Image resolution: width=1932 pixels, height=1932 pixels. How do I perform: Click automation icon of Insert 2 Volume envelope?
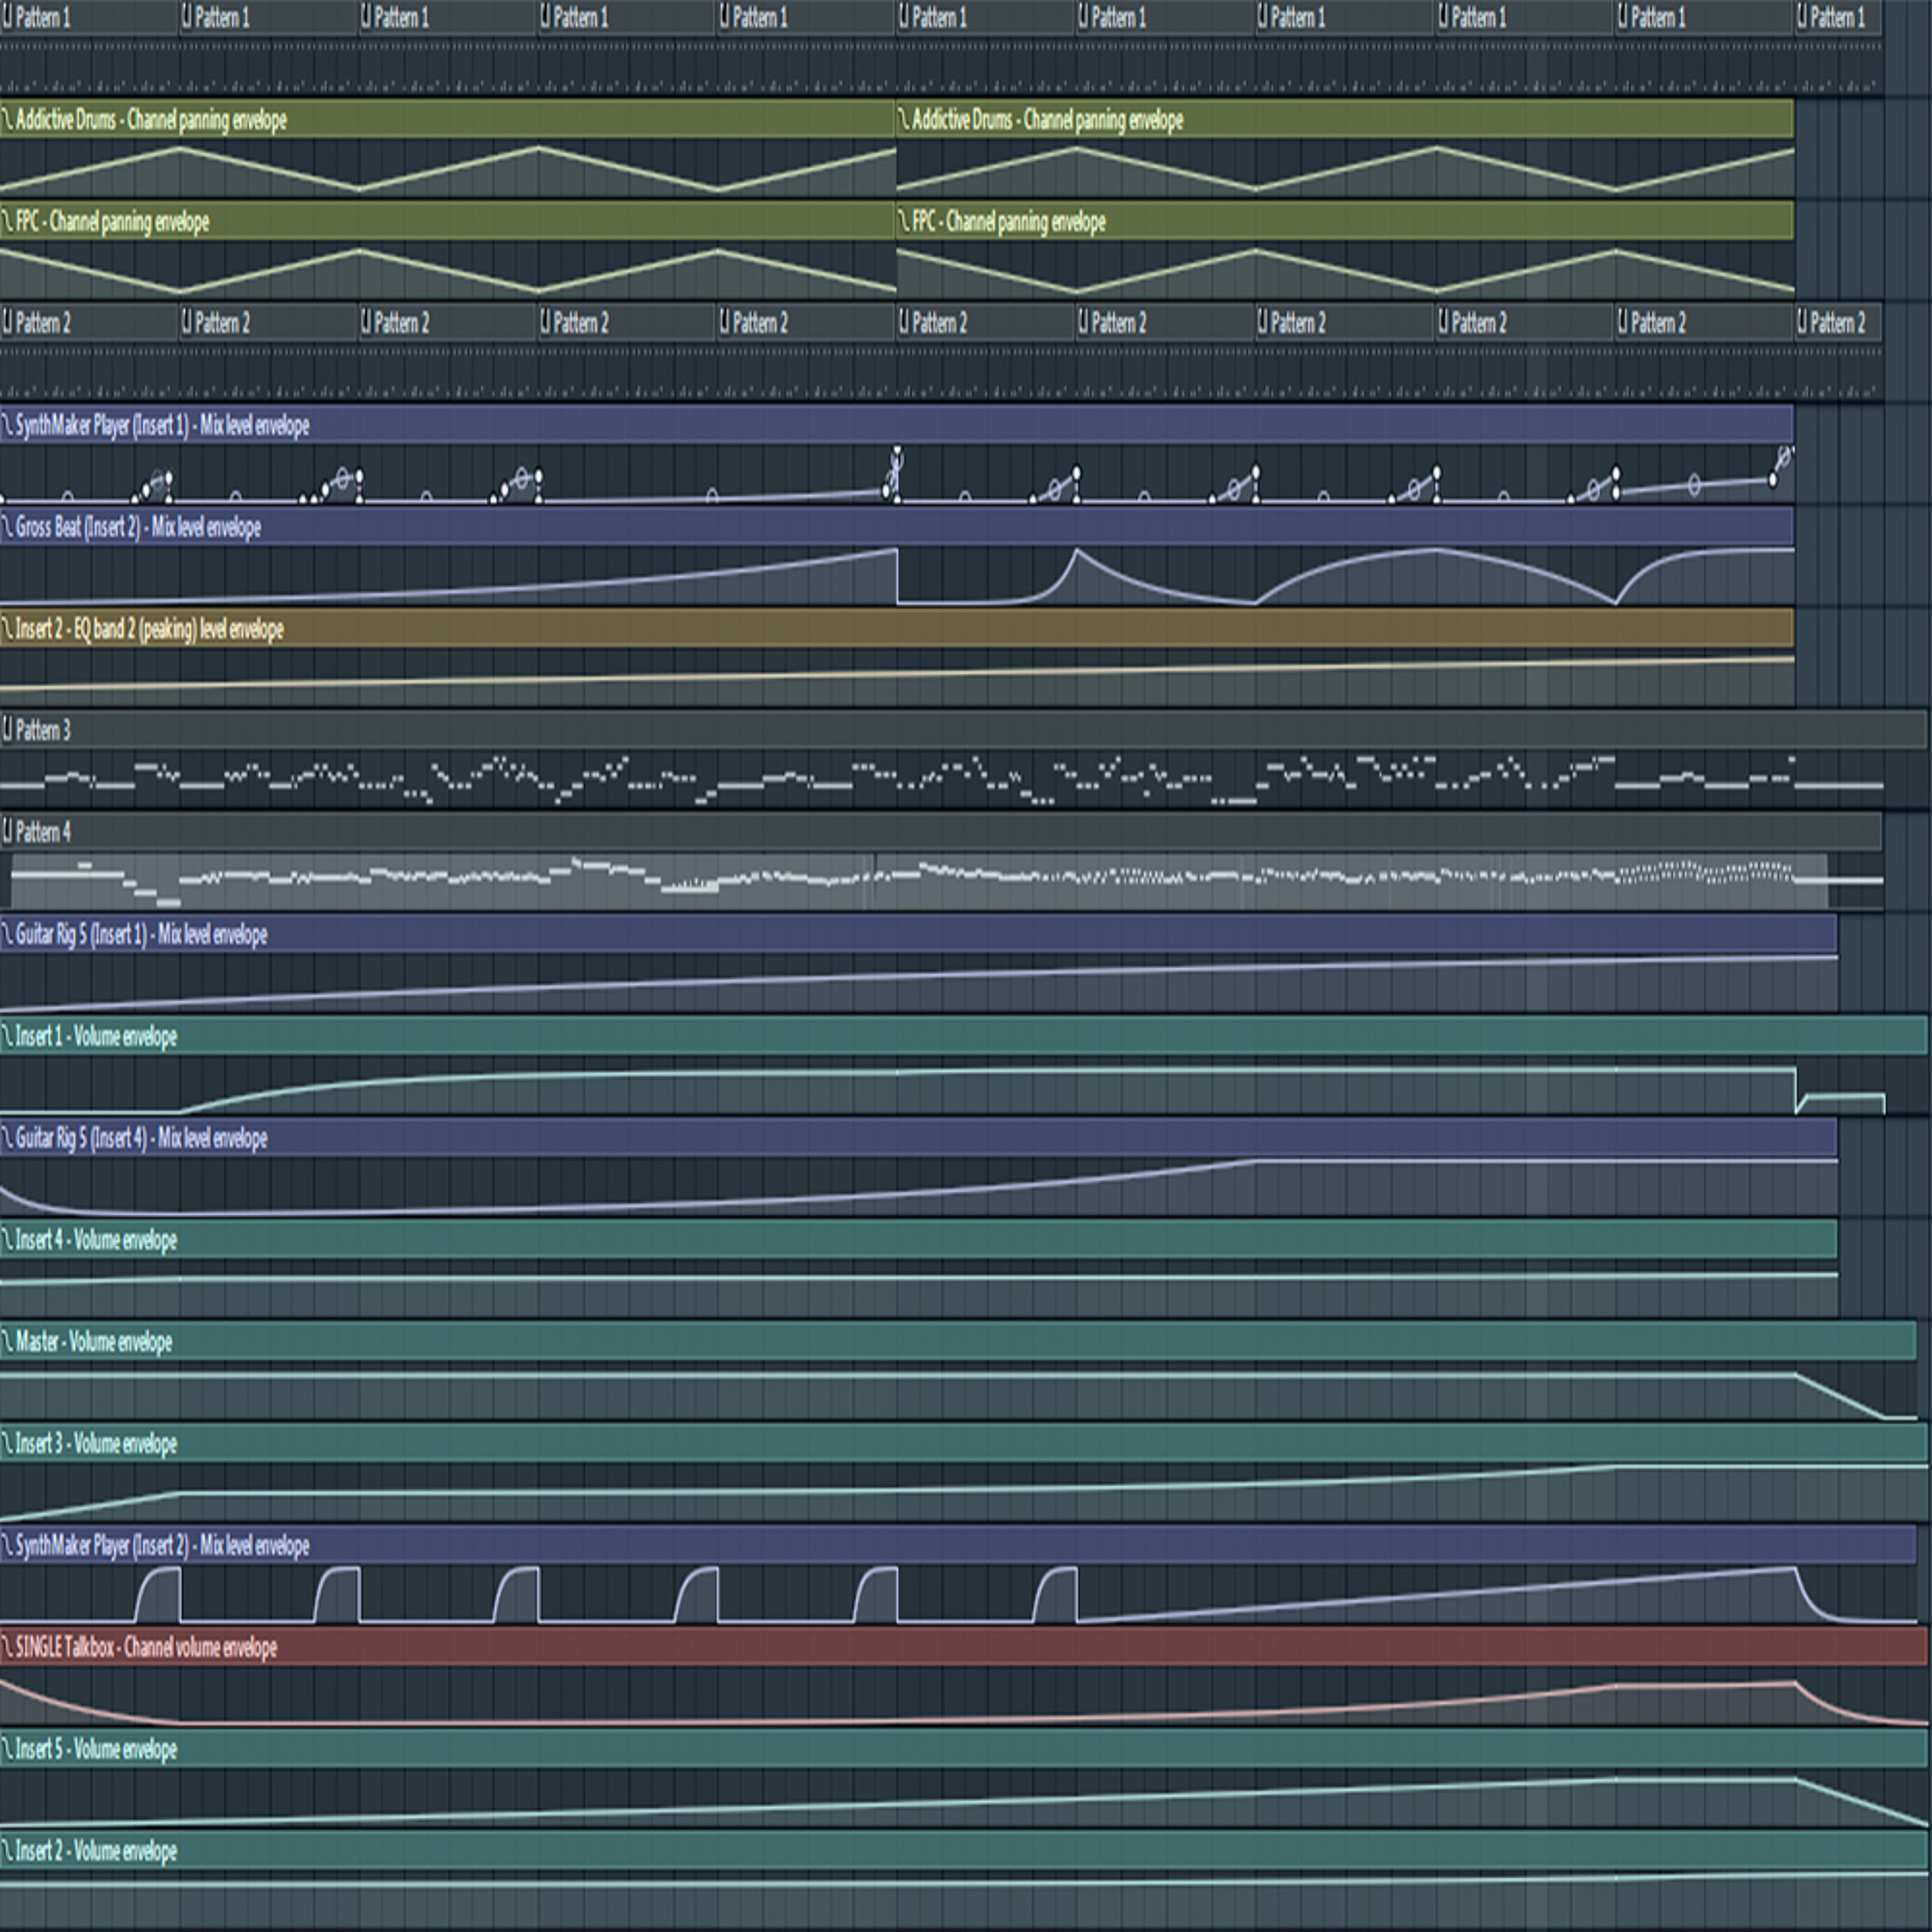click(x=8, y=1851)
